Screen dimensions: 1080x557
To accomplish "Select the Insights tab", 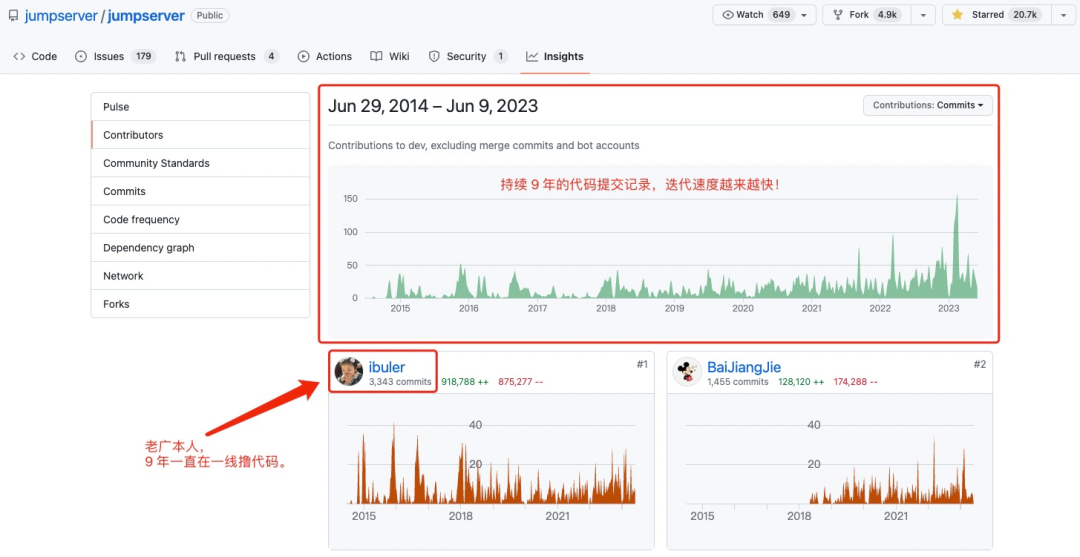I will [x=554, y=56].
